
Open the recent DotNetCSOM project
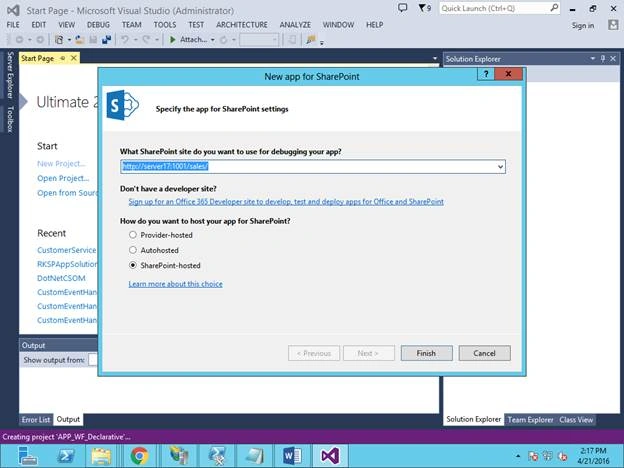point(61,278)
